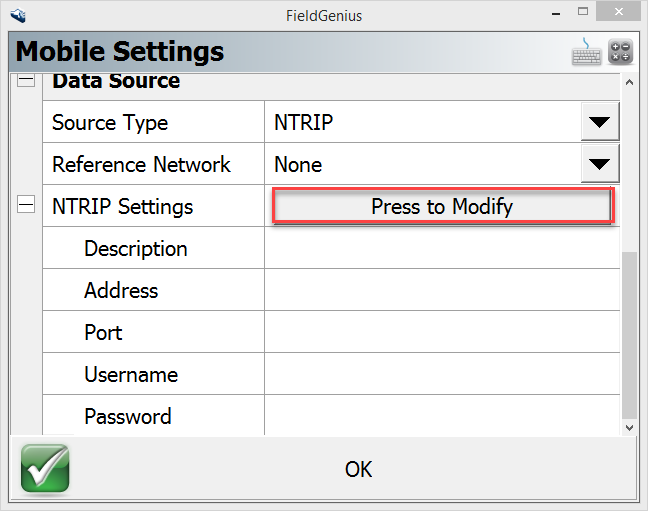Click the scrollbar up arrow
The width and height of the screenshot is (648, 511).
click(x=629, y=83)
